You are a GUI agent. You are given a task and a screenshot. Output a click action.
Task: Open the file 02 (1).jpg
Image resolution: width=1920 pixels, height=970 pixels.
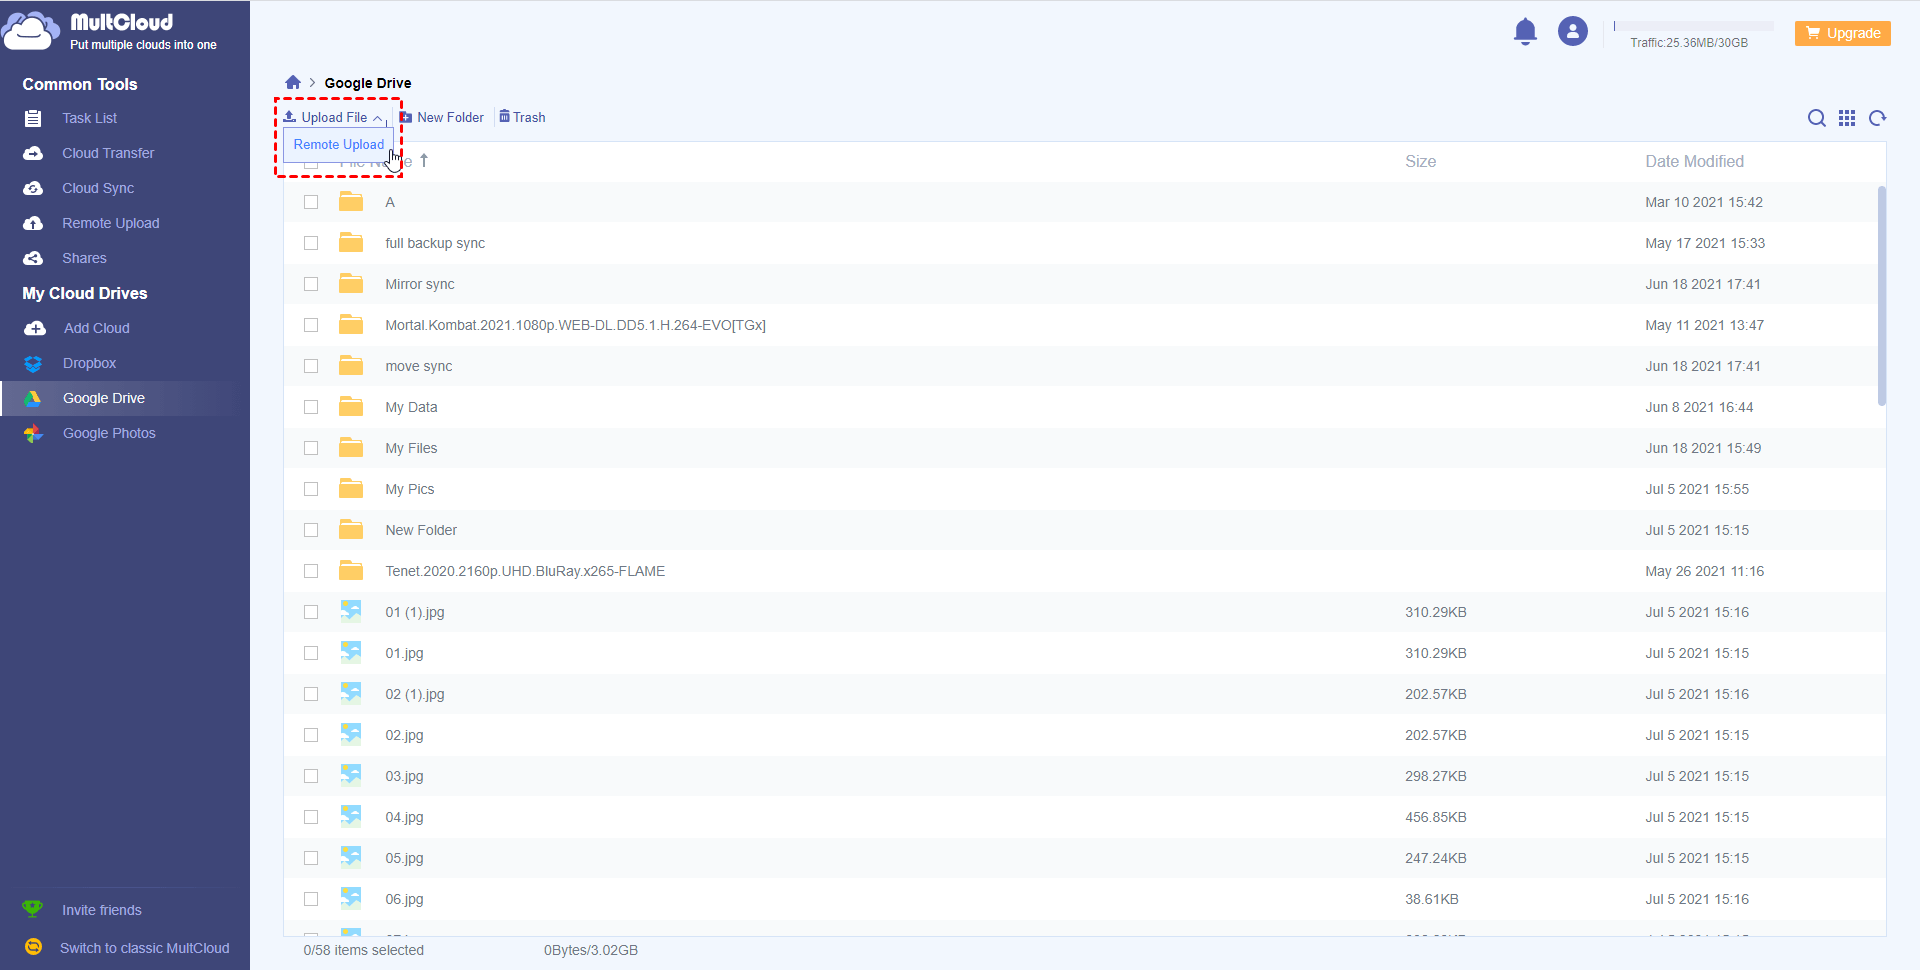(415, 694)
